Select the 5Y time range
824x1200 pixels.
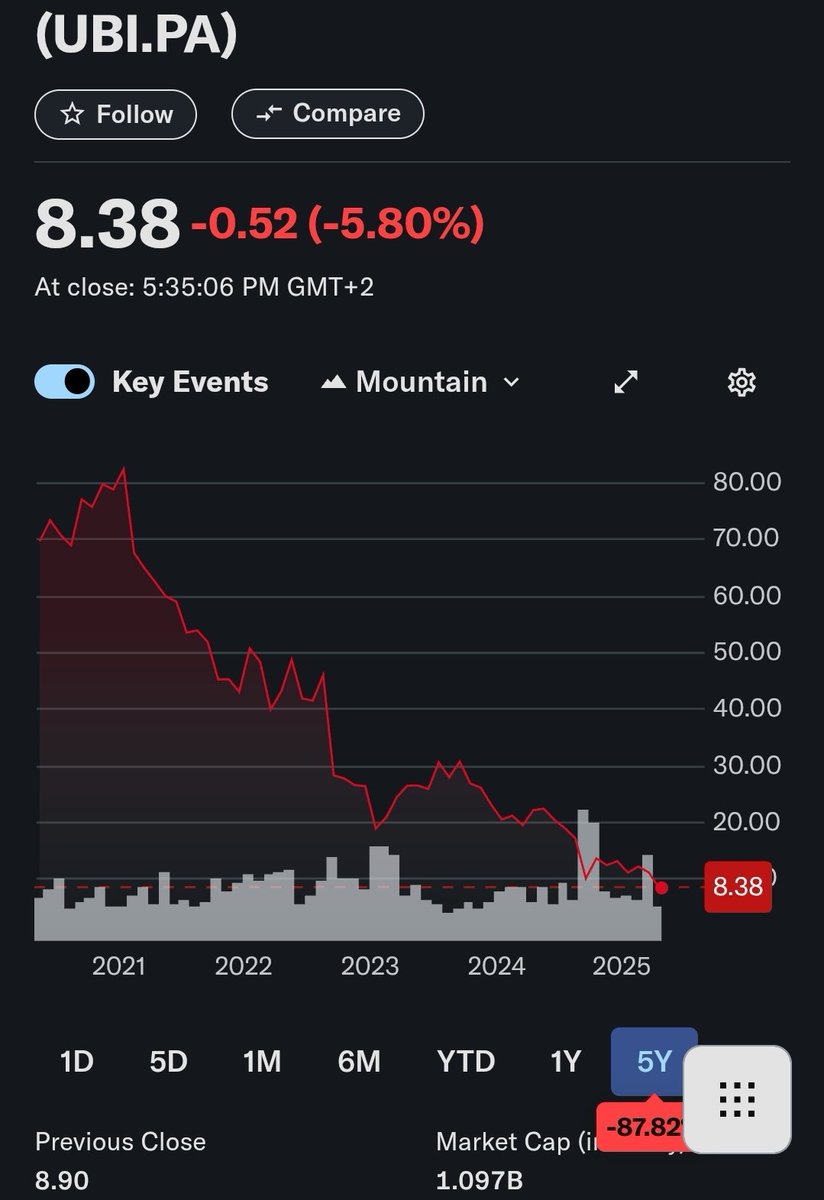(x=654, y=1061)
